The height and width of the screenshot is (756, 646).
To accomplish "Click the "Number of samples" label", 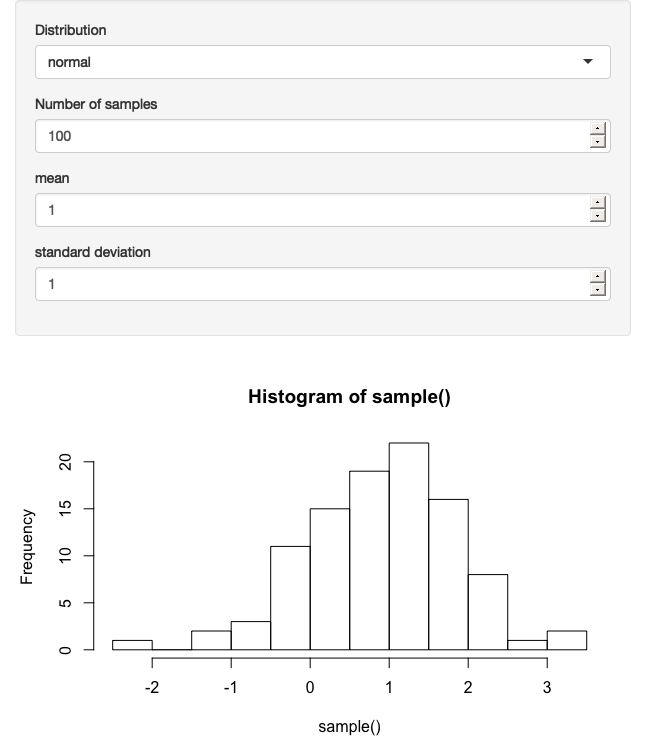I will (96, 104).
